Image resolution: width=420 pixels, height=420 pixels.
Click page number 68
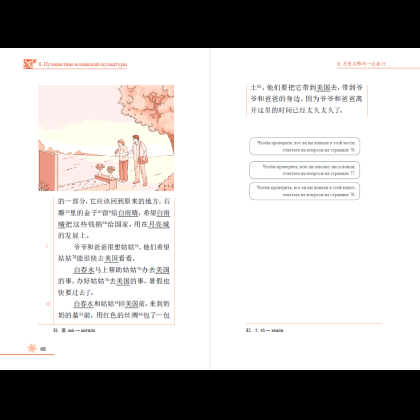point(43,349)
